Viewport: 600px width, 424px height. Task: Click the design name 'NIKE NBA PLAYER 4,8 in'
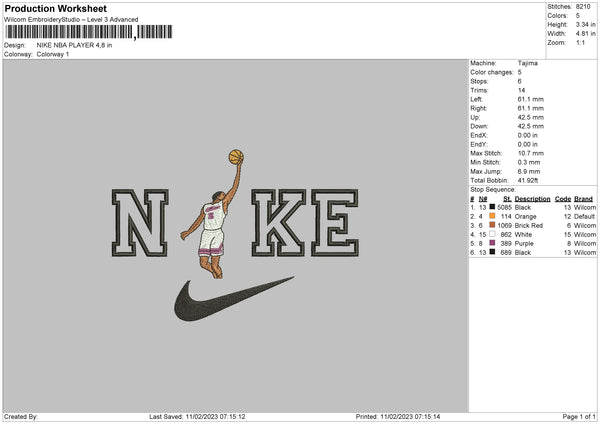74,45
